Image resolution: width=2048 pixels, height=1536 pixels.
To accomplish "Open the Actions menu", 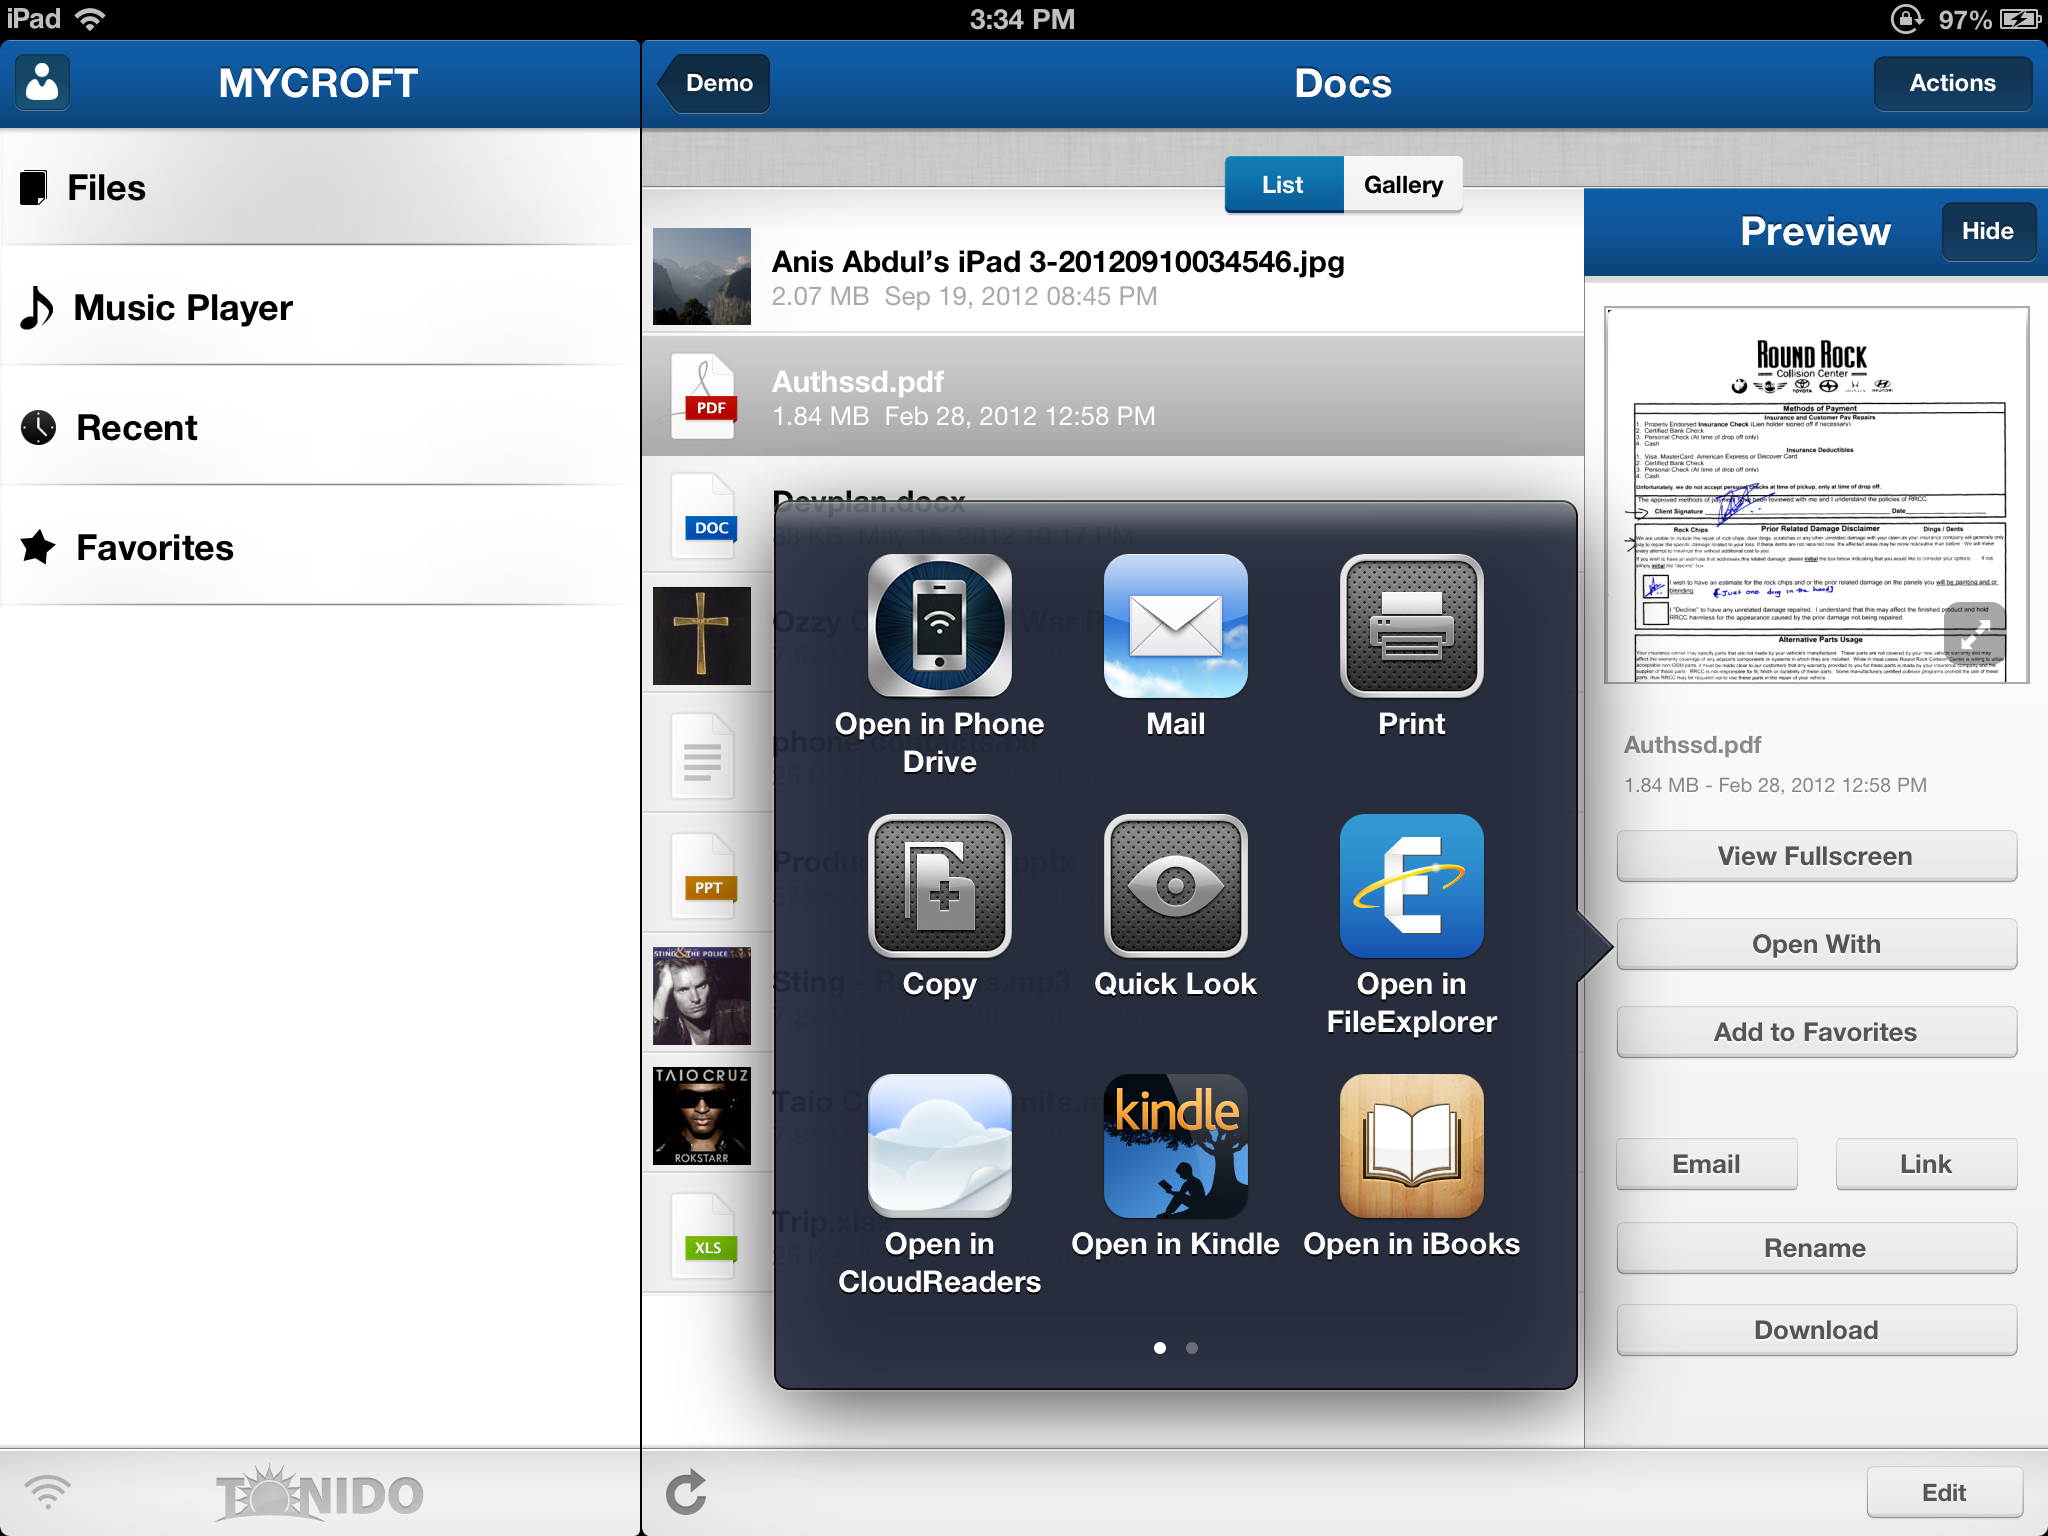I will [1952, 83].
